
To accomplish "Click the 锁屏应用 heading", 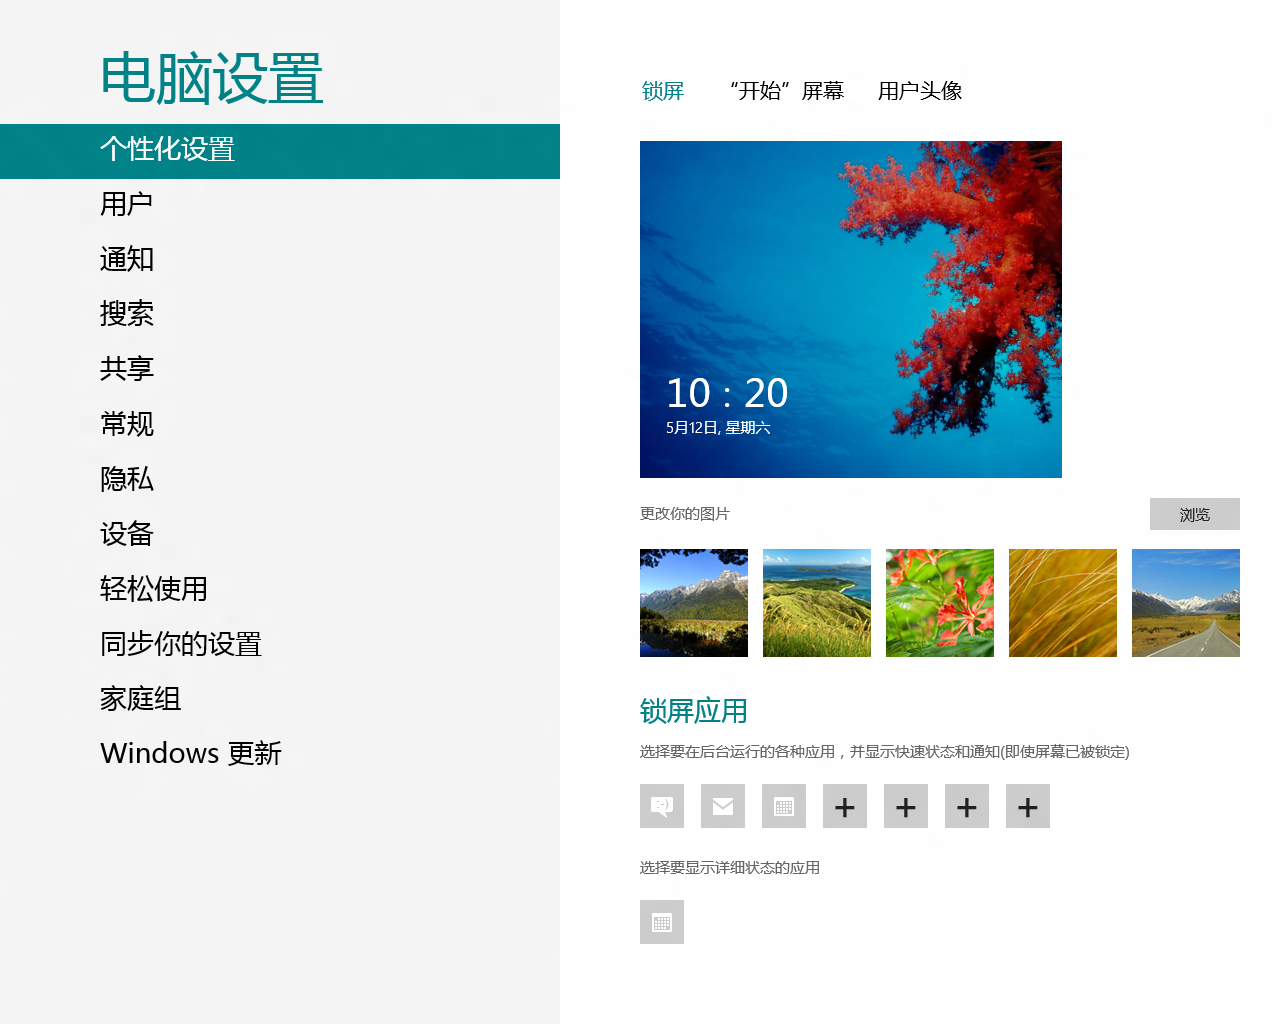I will (694, 711).
